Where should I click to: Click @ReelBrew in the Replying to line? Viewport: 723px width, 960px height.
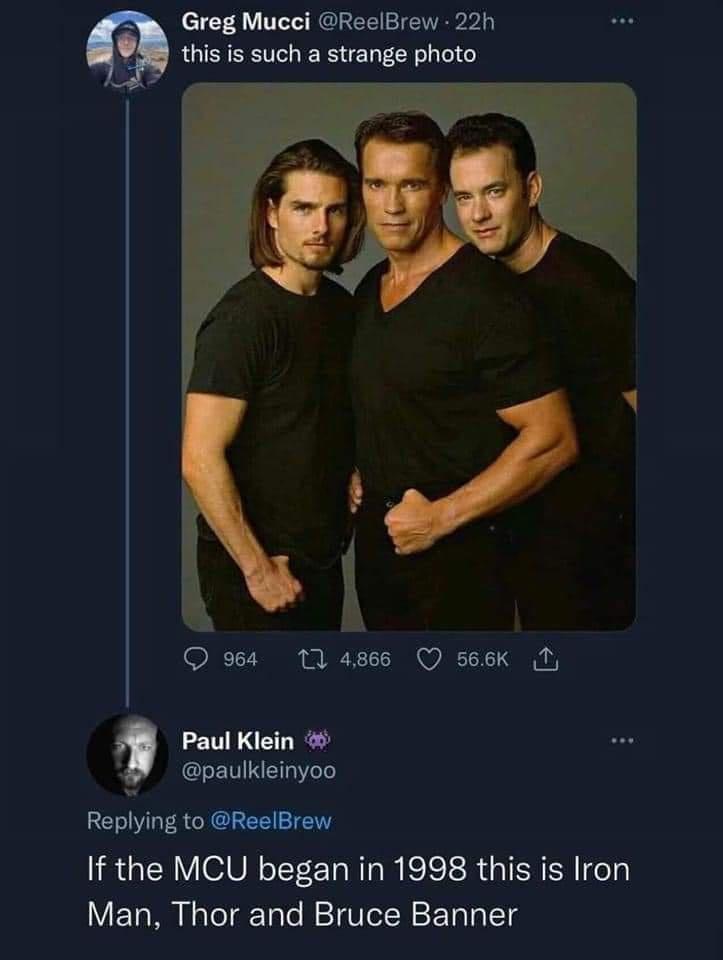point(266,821)
